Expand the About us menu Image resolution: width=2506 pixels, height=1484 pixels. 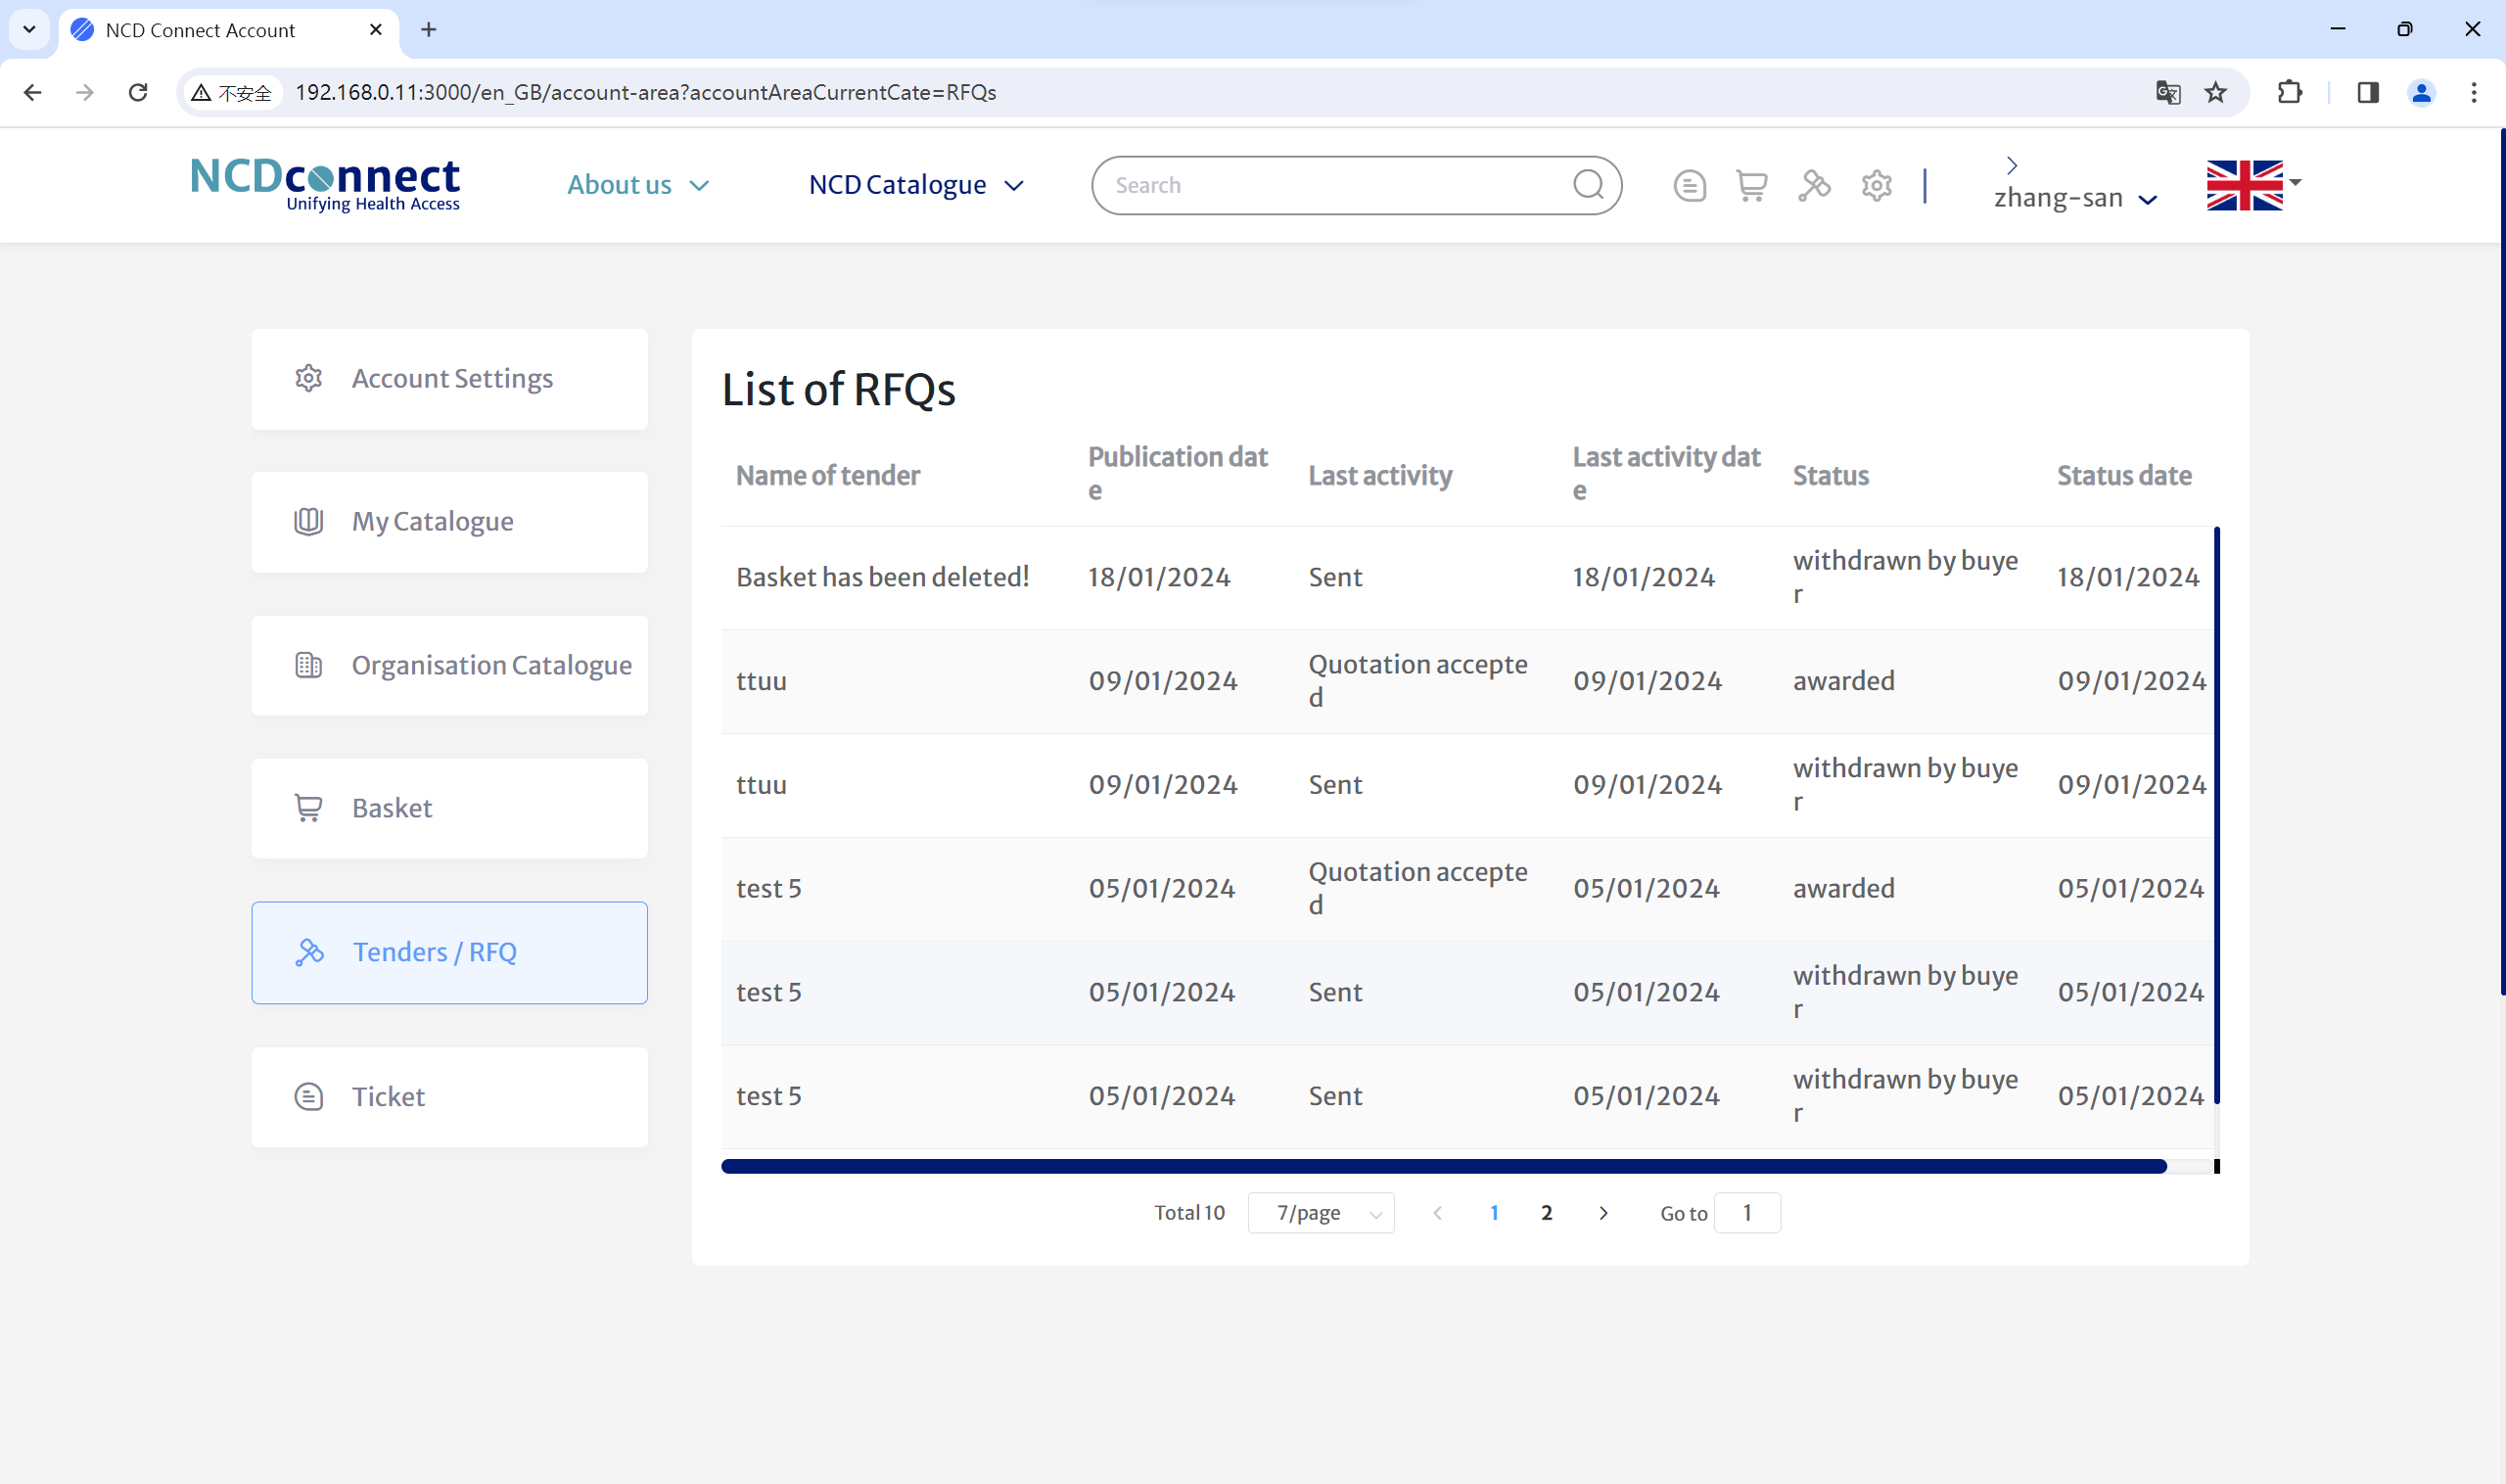(638, 185)
